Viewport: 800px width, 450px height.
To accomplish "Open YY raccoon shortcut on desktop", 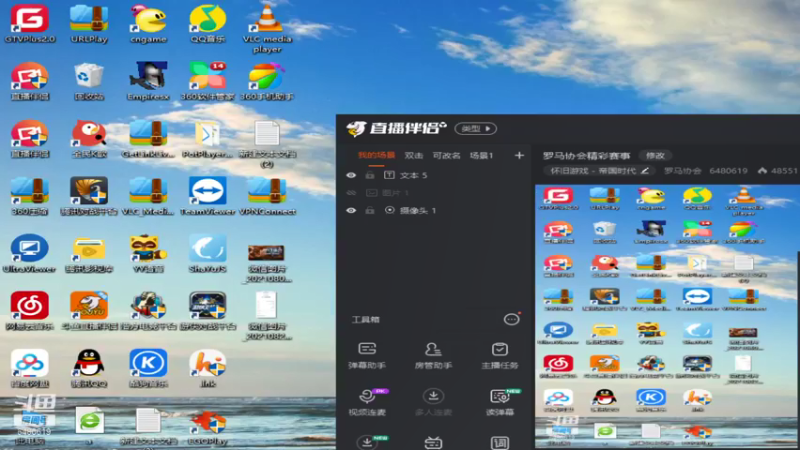I will [148, 254].
